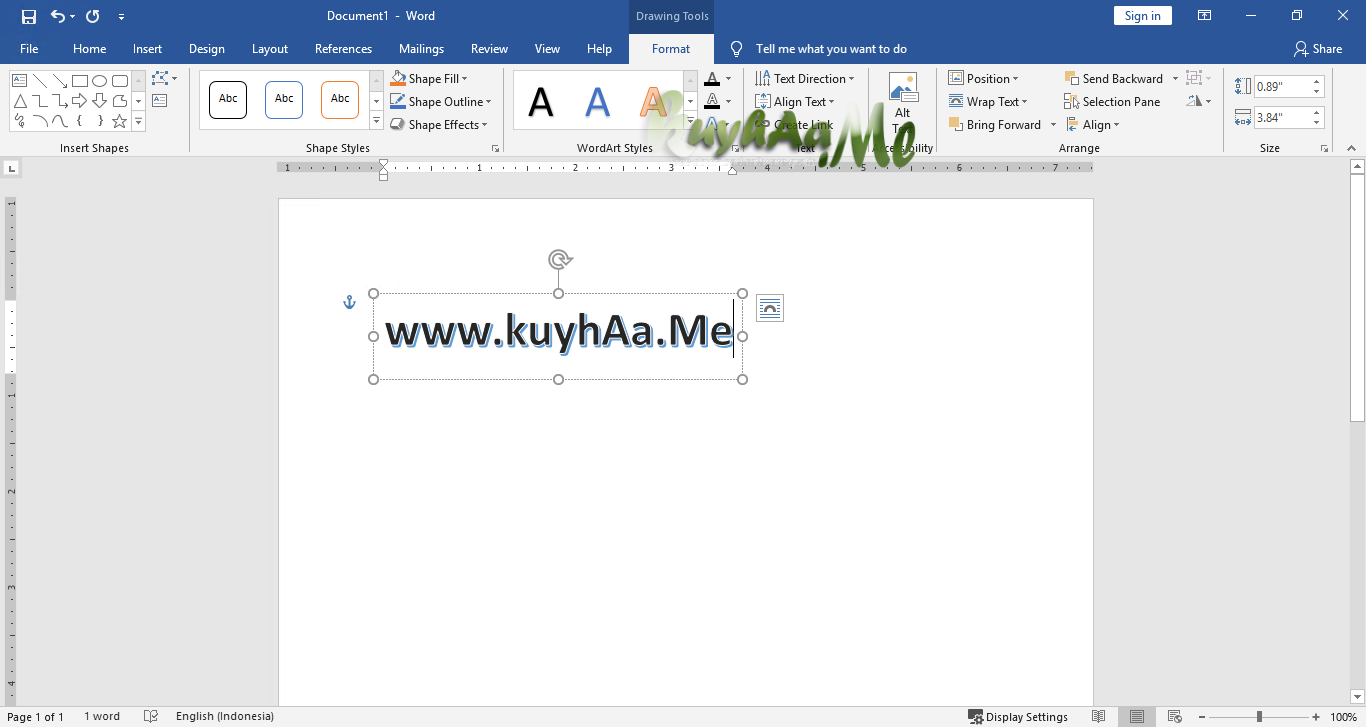Open the Alt Text pane
The image size is (1366, 727).
pos(903,104)
